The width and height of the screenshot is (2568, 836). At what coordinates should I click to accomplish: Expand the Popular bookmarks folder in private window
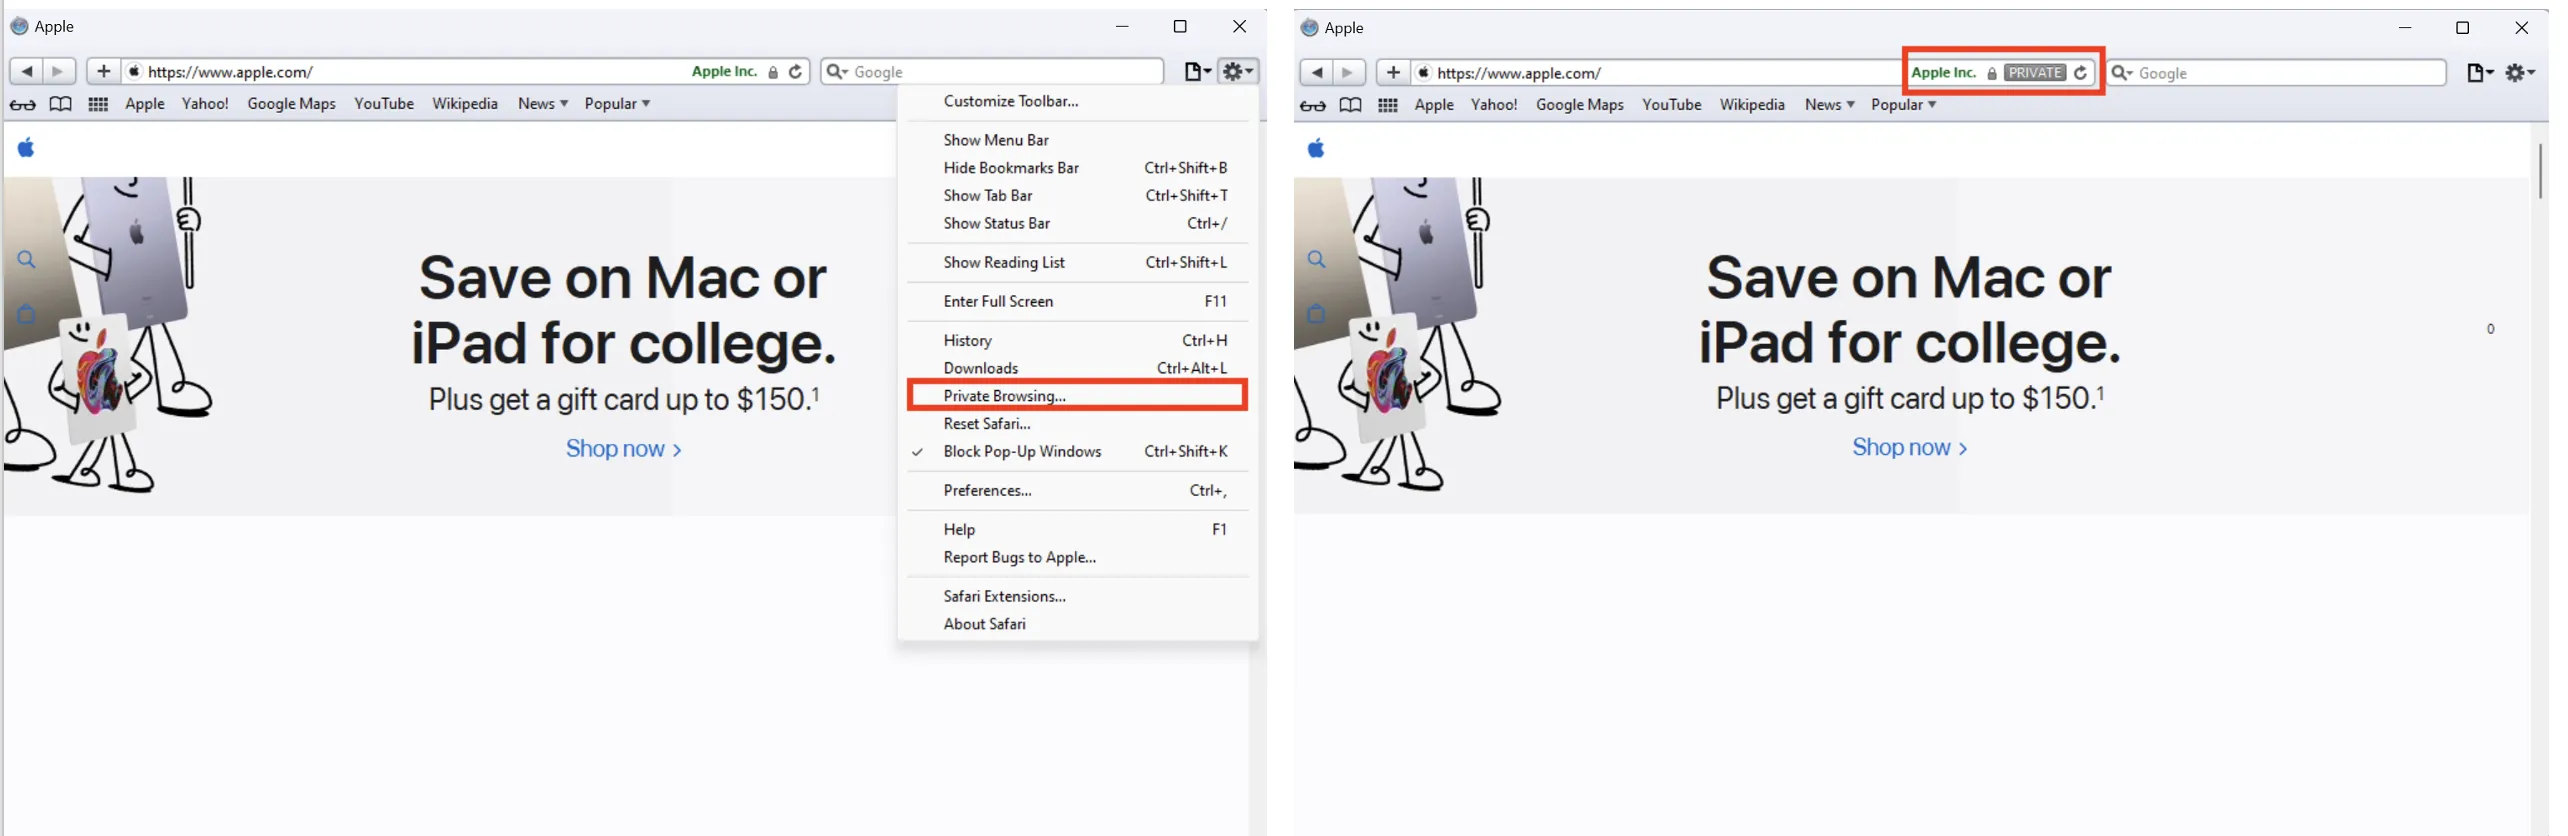(x=1903, y=105)
